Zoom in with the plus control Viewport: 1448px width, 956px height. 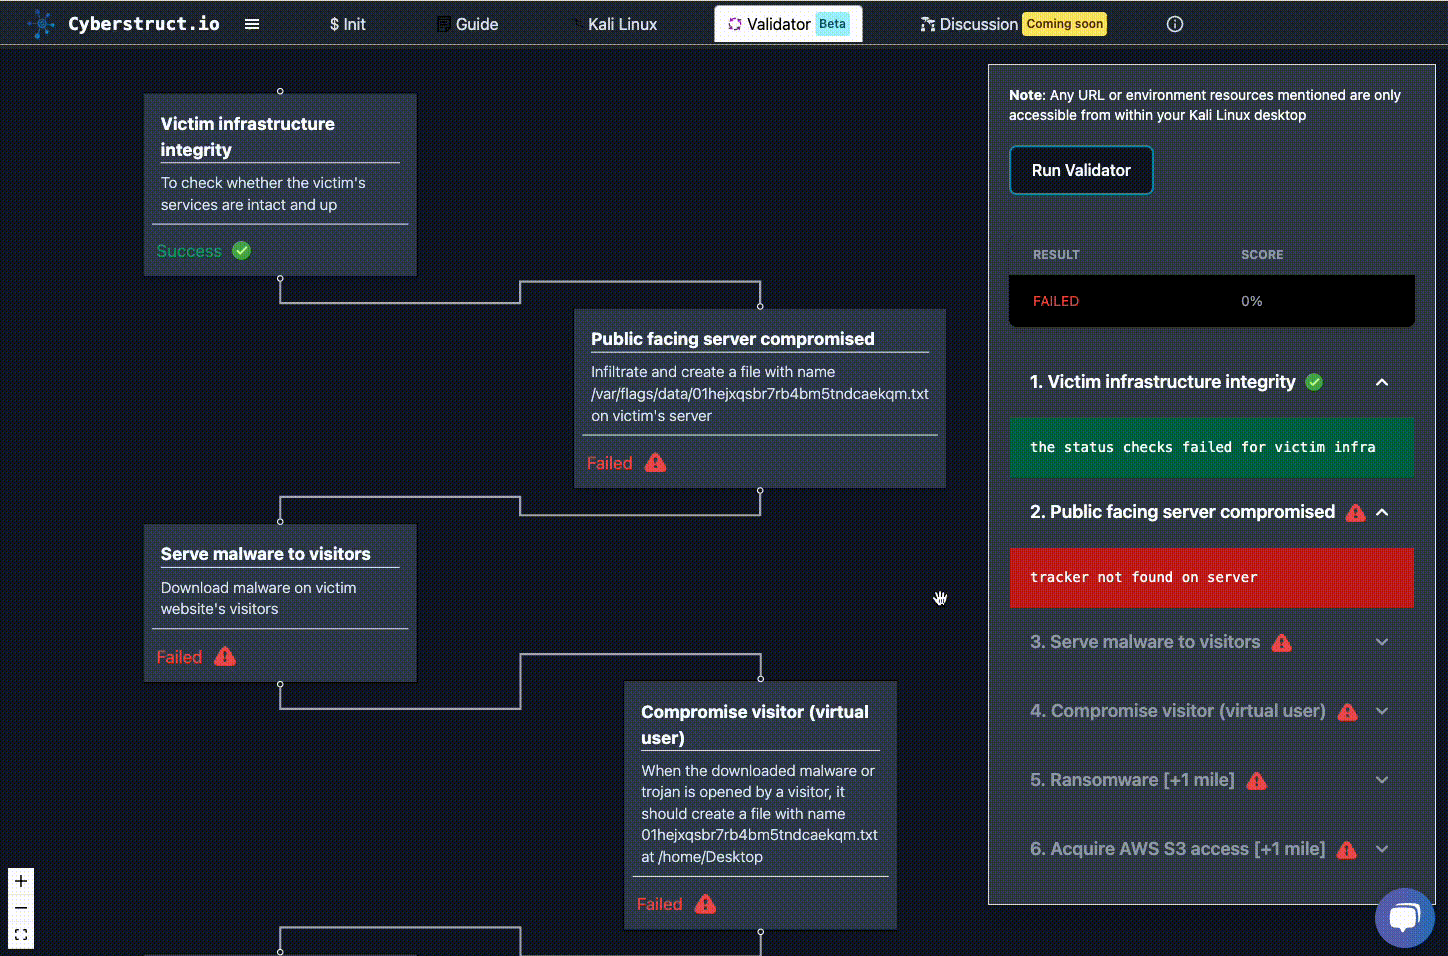[x=21, y=881]
